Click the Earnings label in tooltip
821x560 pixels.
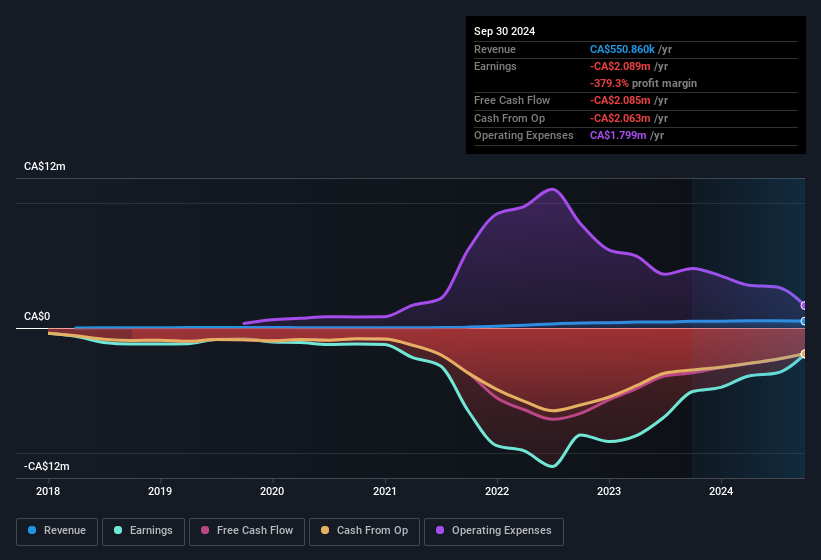point(495,66)
